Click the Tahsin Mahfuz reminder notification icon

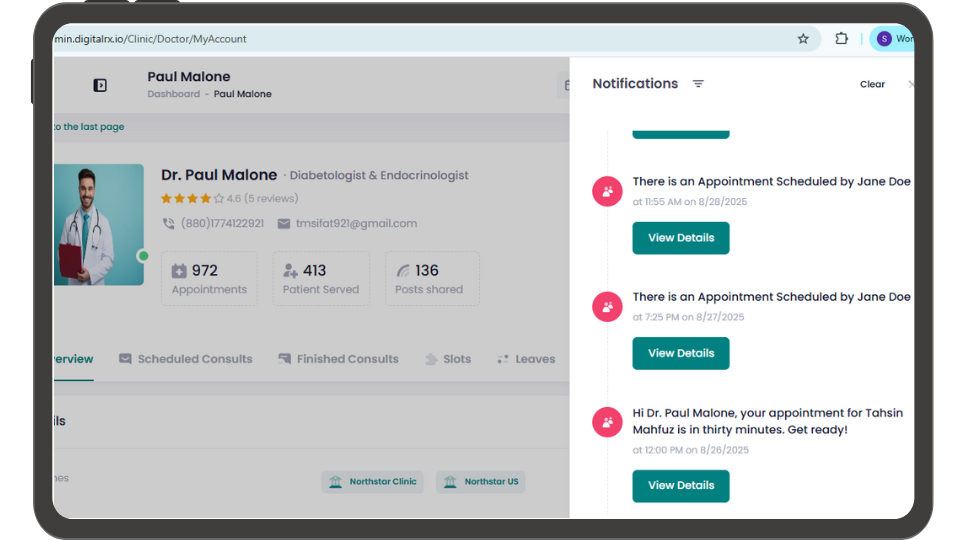pos(607,422)
